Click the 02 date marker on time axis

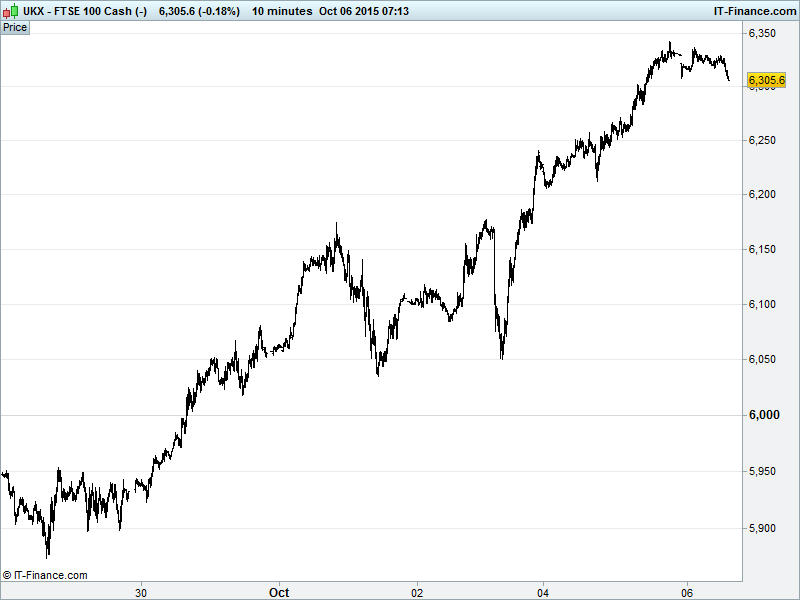click(418, 591)
